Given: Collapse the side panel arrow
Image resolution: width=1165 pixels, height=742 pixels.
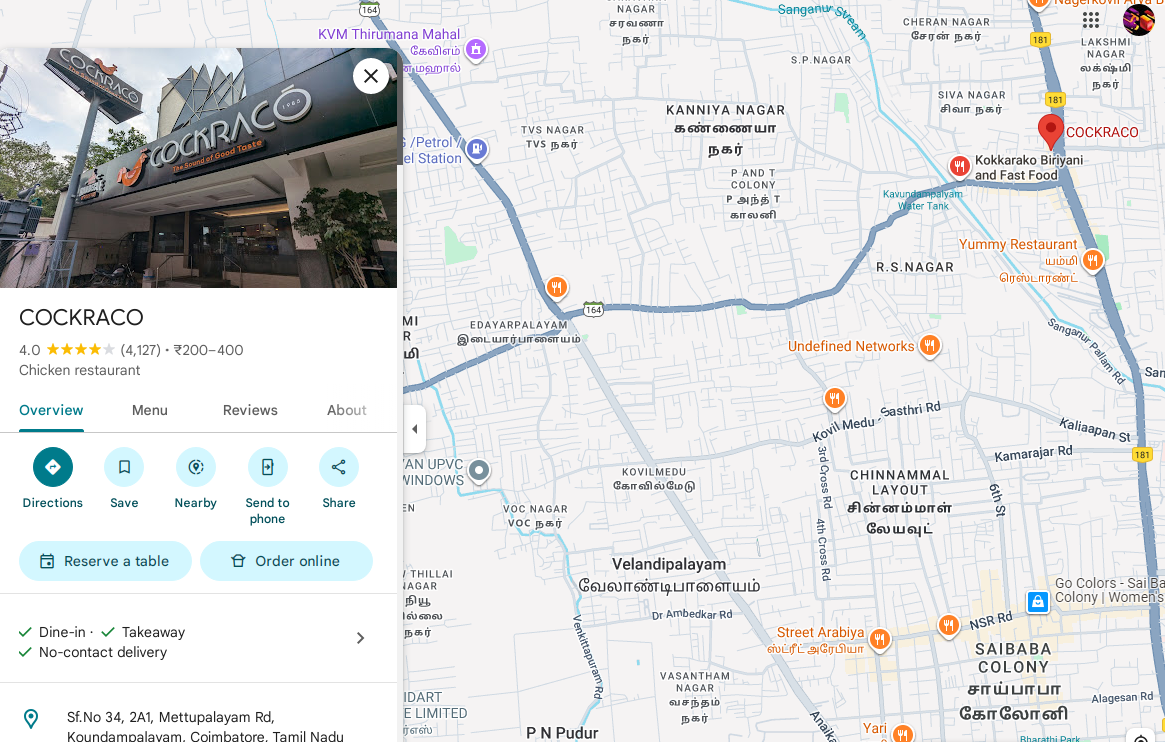Looking at the screenshot, I should tap(415, 429).
